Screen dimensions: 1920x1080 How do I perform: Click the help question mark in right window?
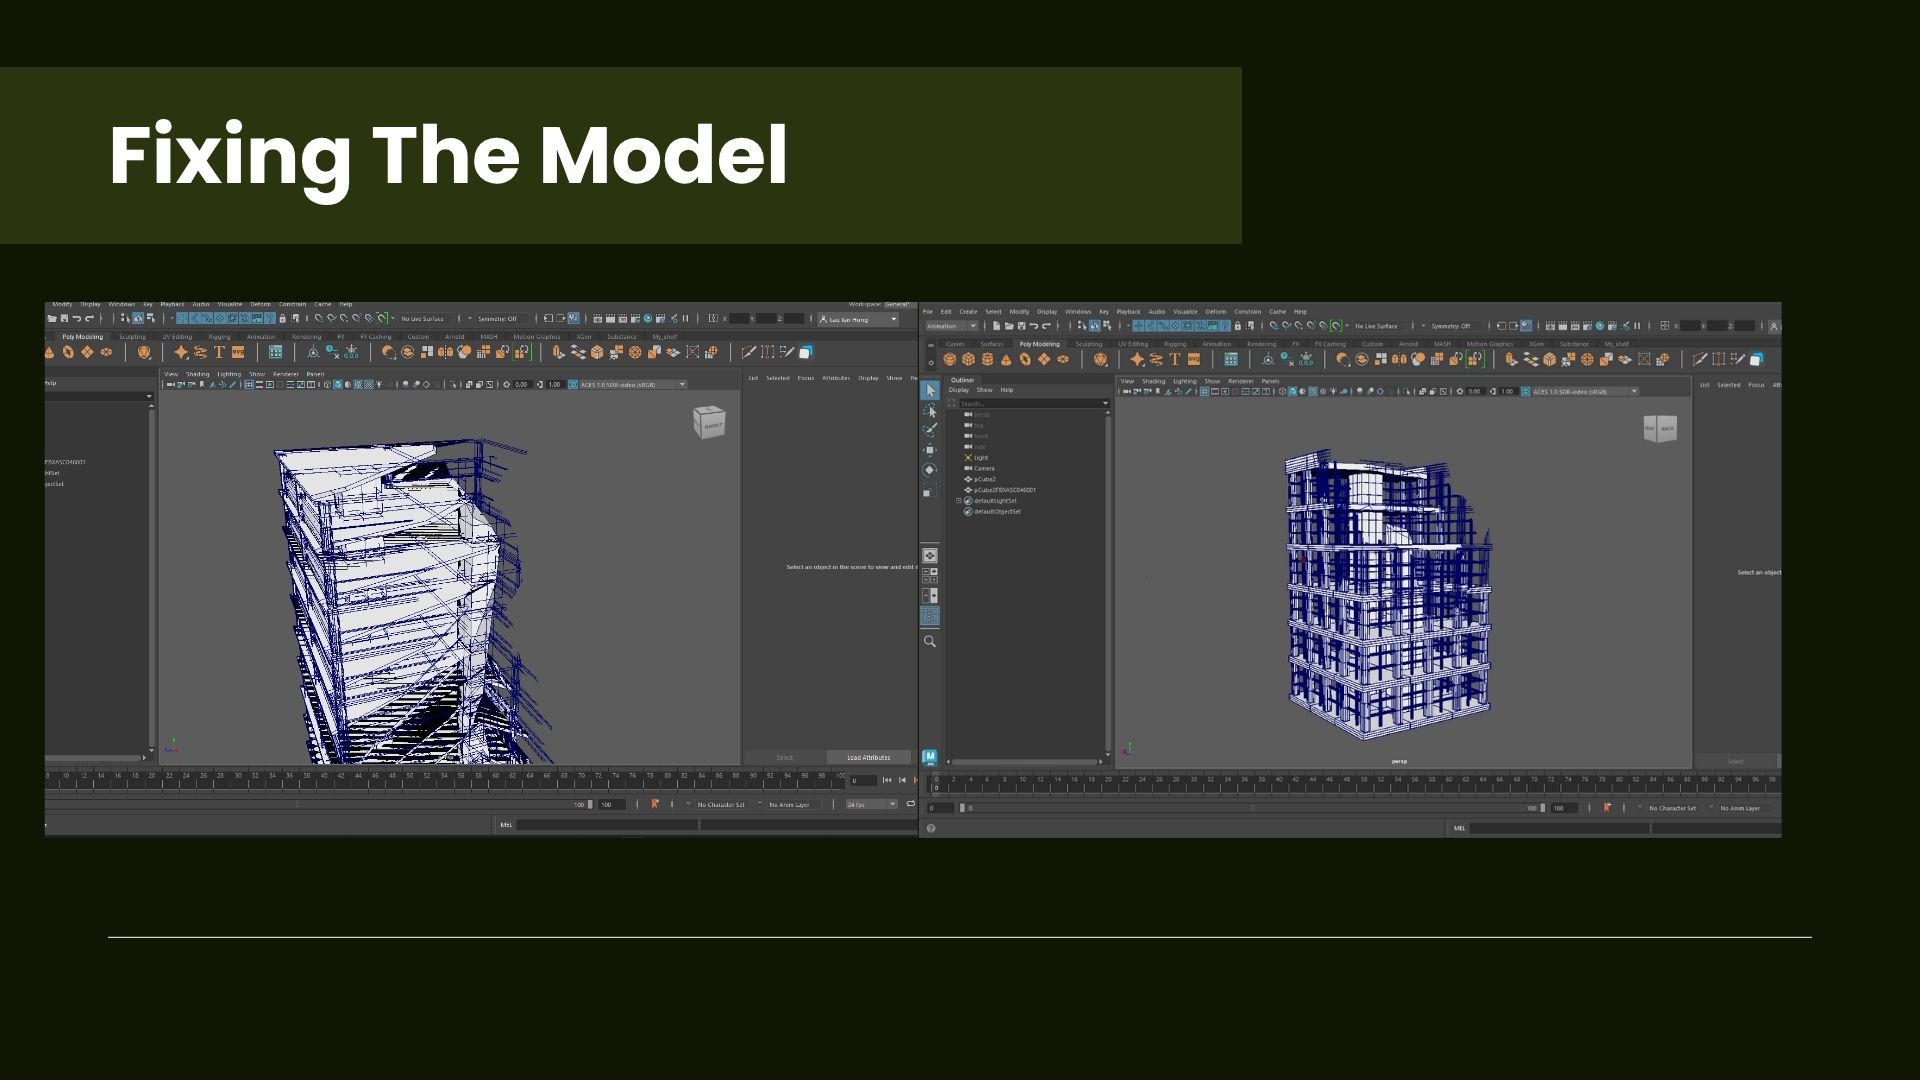[931, 829]
